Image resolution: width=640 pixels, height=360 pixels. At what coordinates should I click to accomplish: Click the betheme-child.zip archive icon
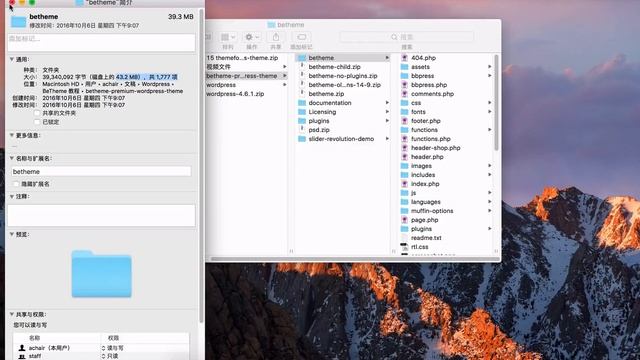pos(302,67)
